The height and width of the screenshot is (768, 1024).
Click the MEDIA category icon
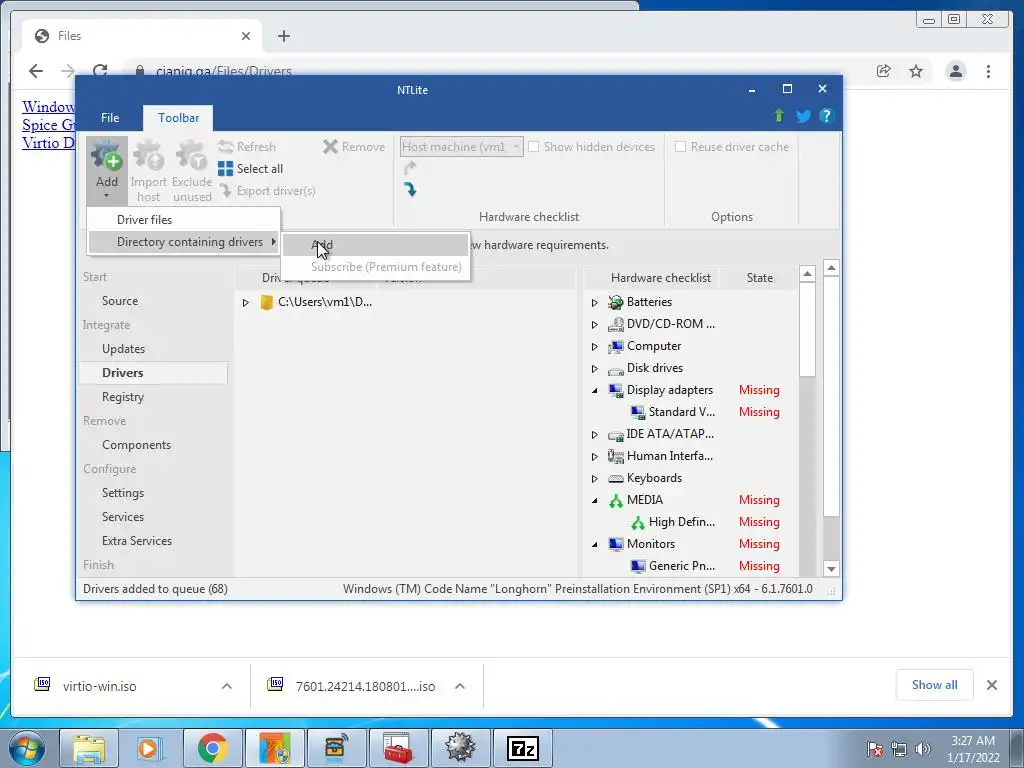point(615,500)
